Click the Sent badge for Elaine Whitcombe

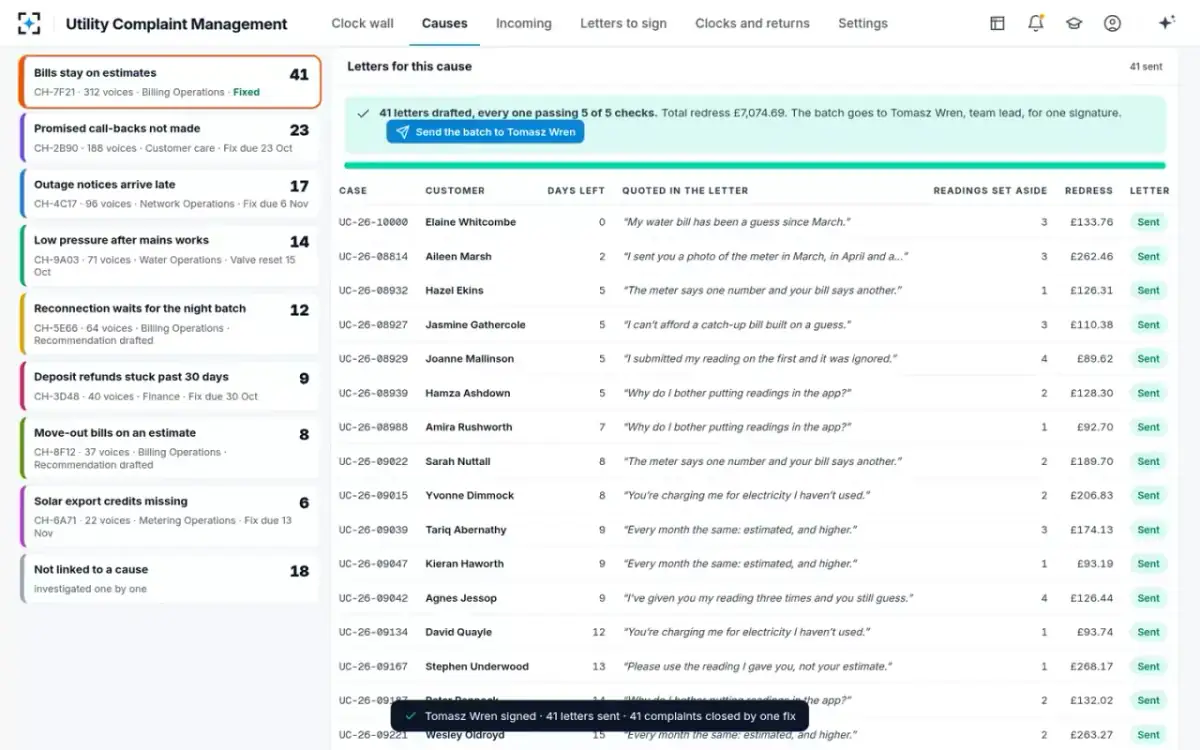pyautogui.click(x=1148, y=222)
